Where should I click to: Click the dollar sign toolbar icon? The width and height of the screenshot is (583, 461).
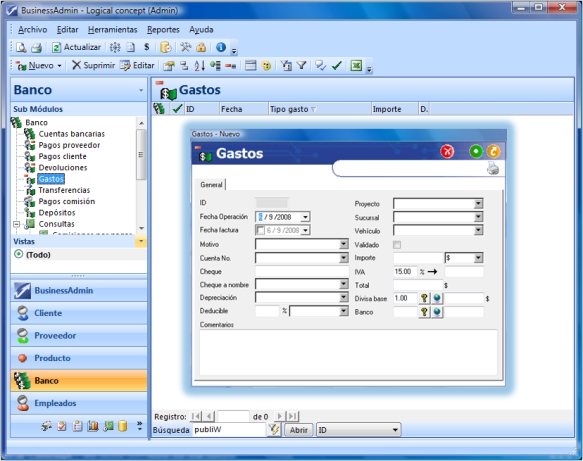(146, 47)
